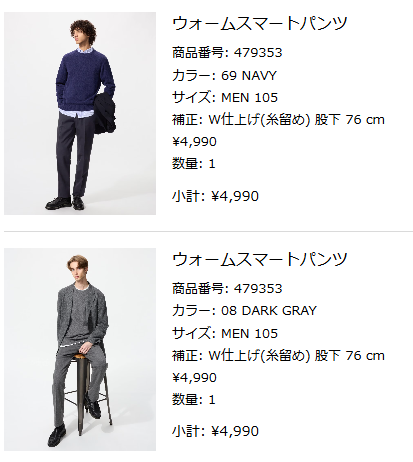Click subtotal 小計 of dark gray item
The height and width of the screenshot is (462, 413).
(x=215, y=431)
